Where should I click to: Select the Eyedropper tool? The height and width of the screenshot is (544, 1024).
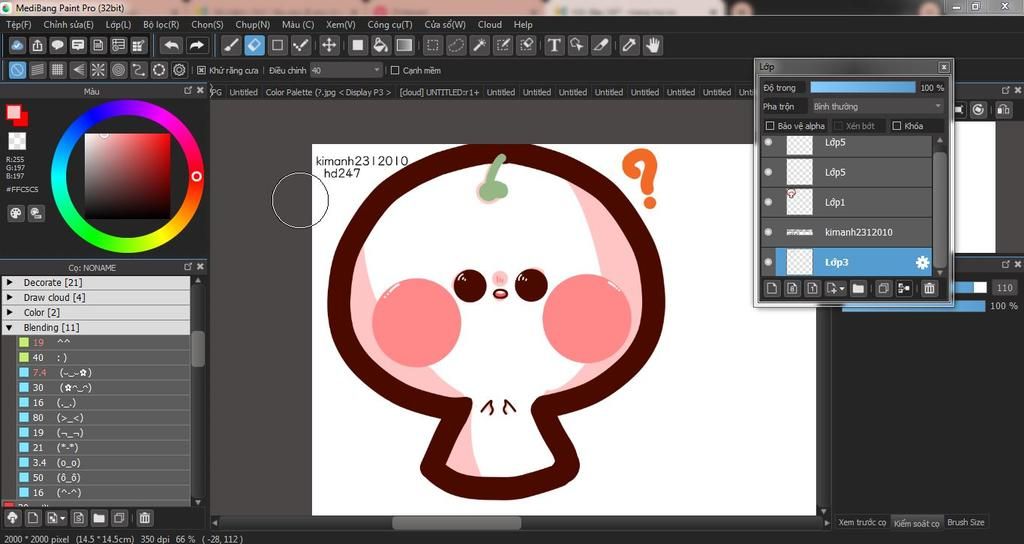coord(628,45)
